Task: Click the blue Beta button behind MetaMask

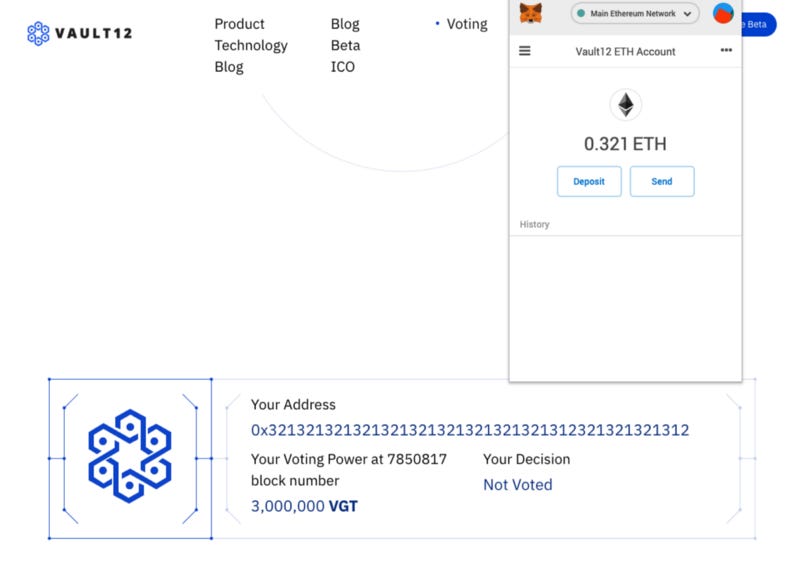Action: pyautogui.click(x=759, y=24)
